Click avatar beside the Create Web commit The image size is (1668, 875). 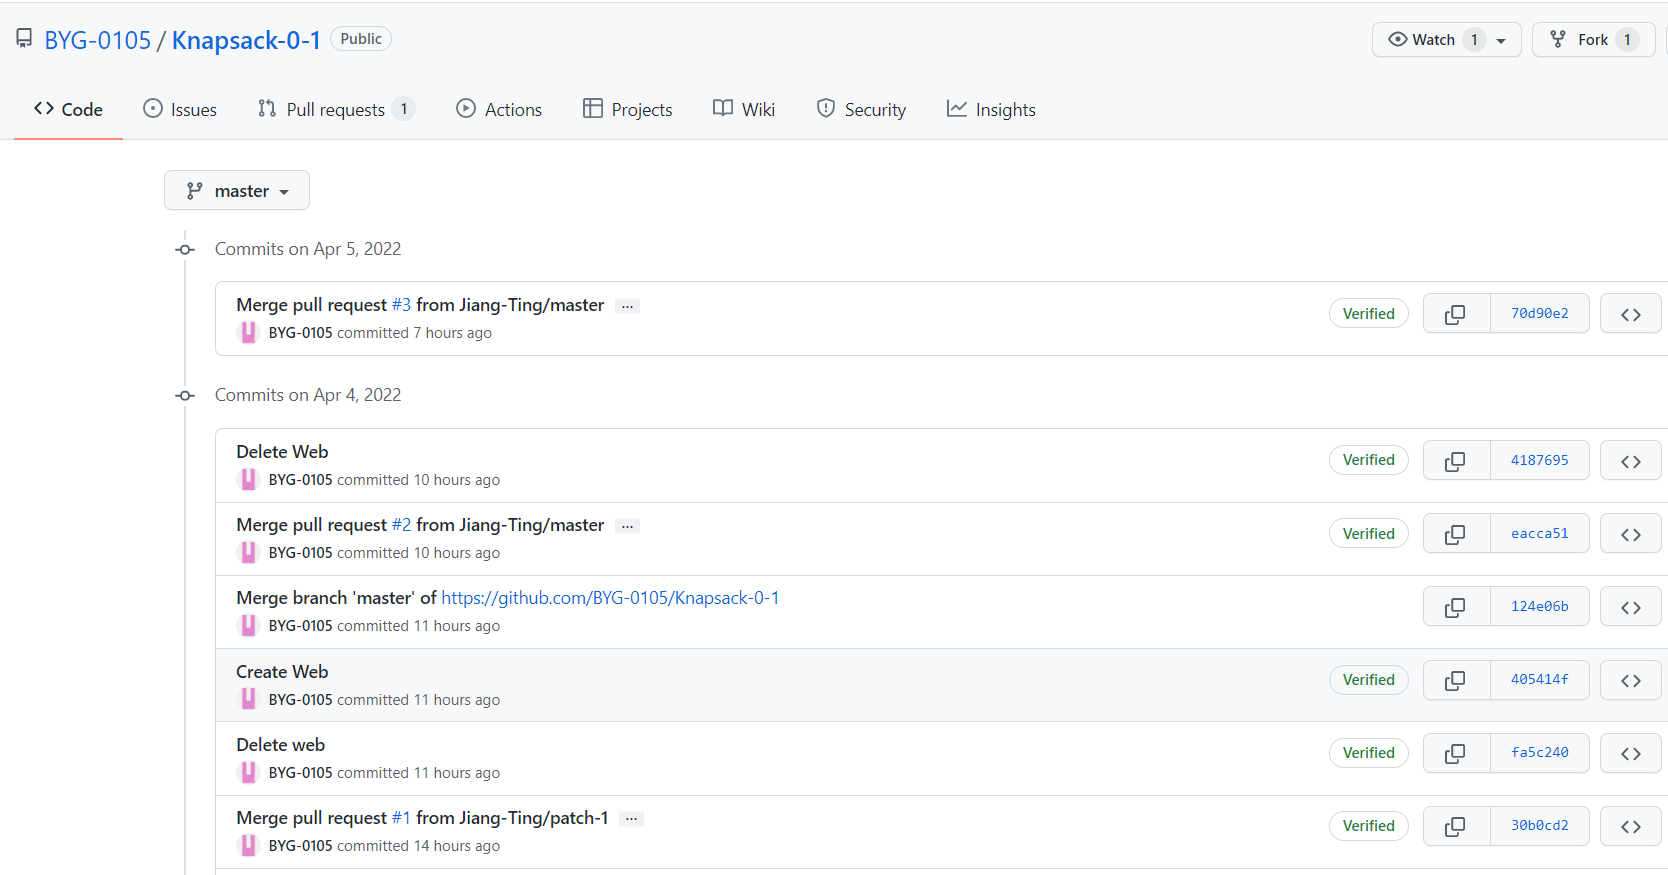coord(248,700)
